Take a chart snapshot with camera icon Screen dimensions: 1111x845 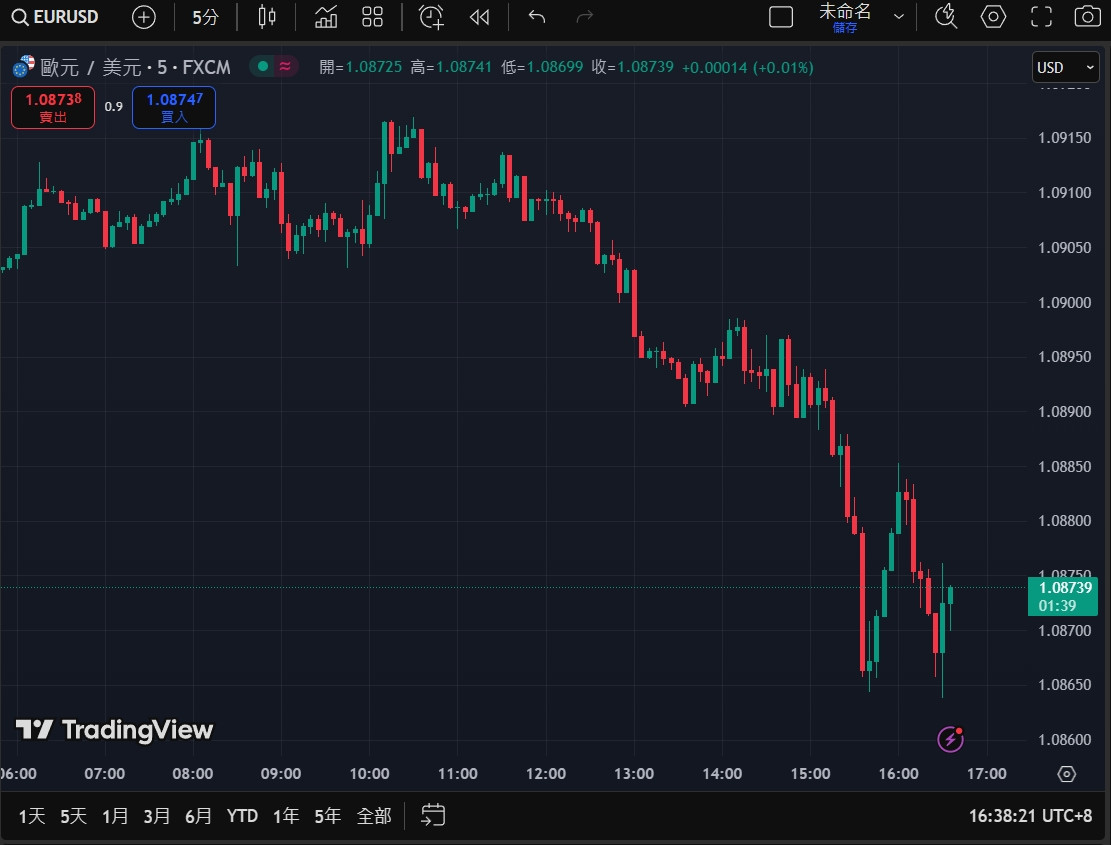tap(1086, 17)
